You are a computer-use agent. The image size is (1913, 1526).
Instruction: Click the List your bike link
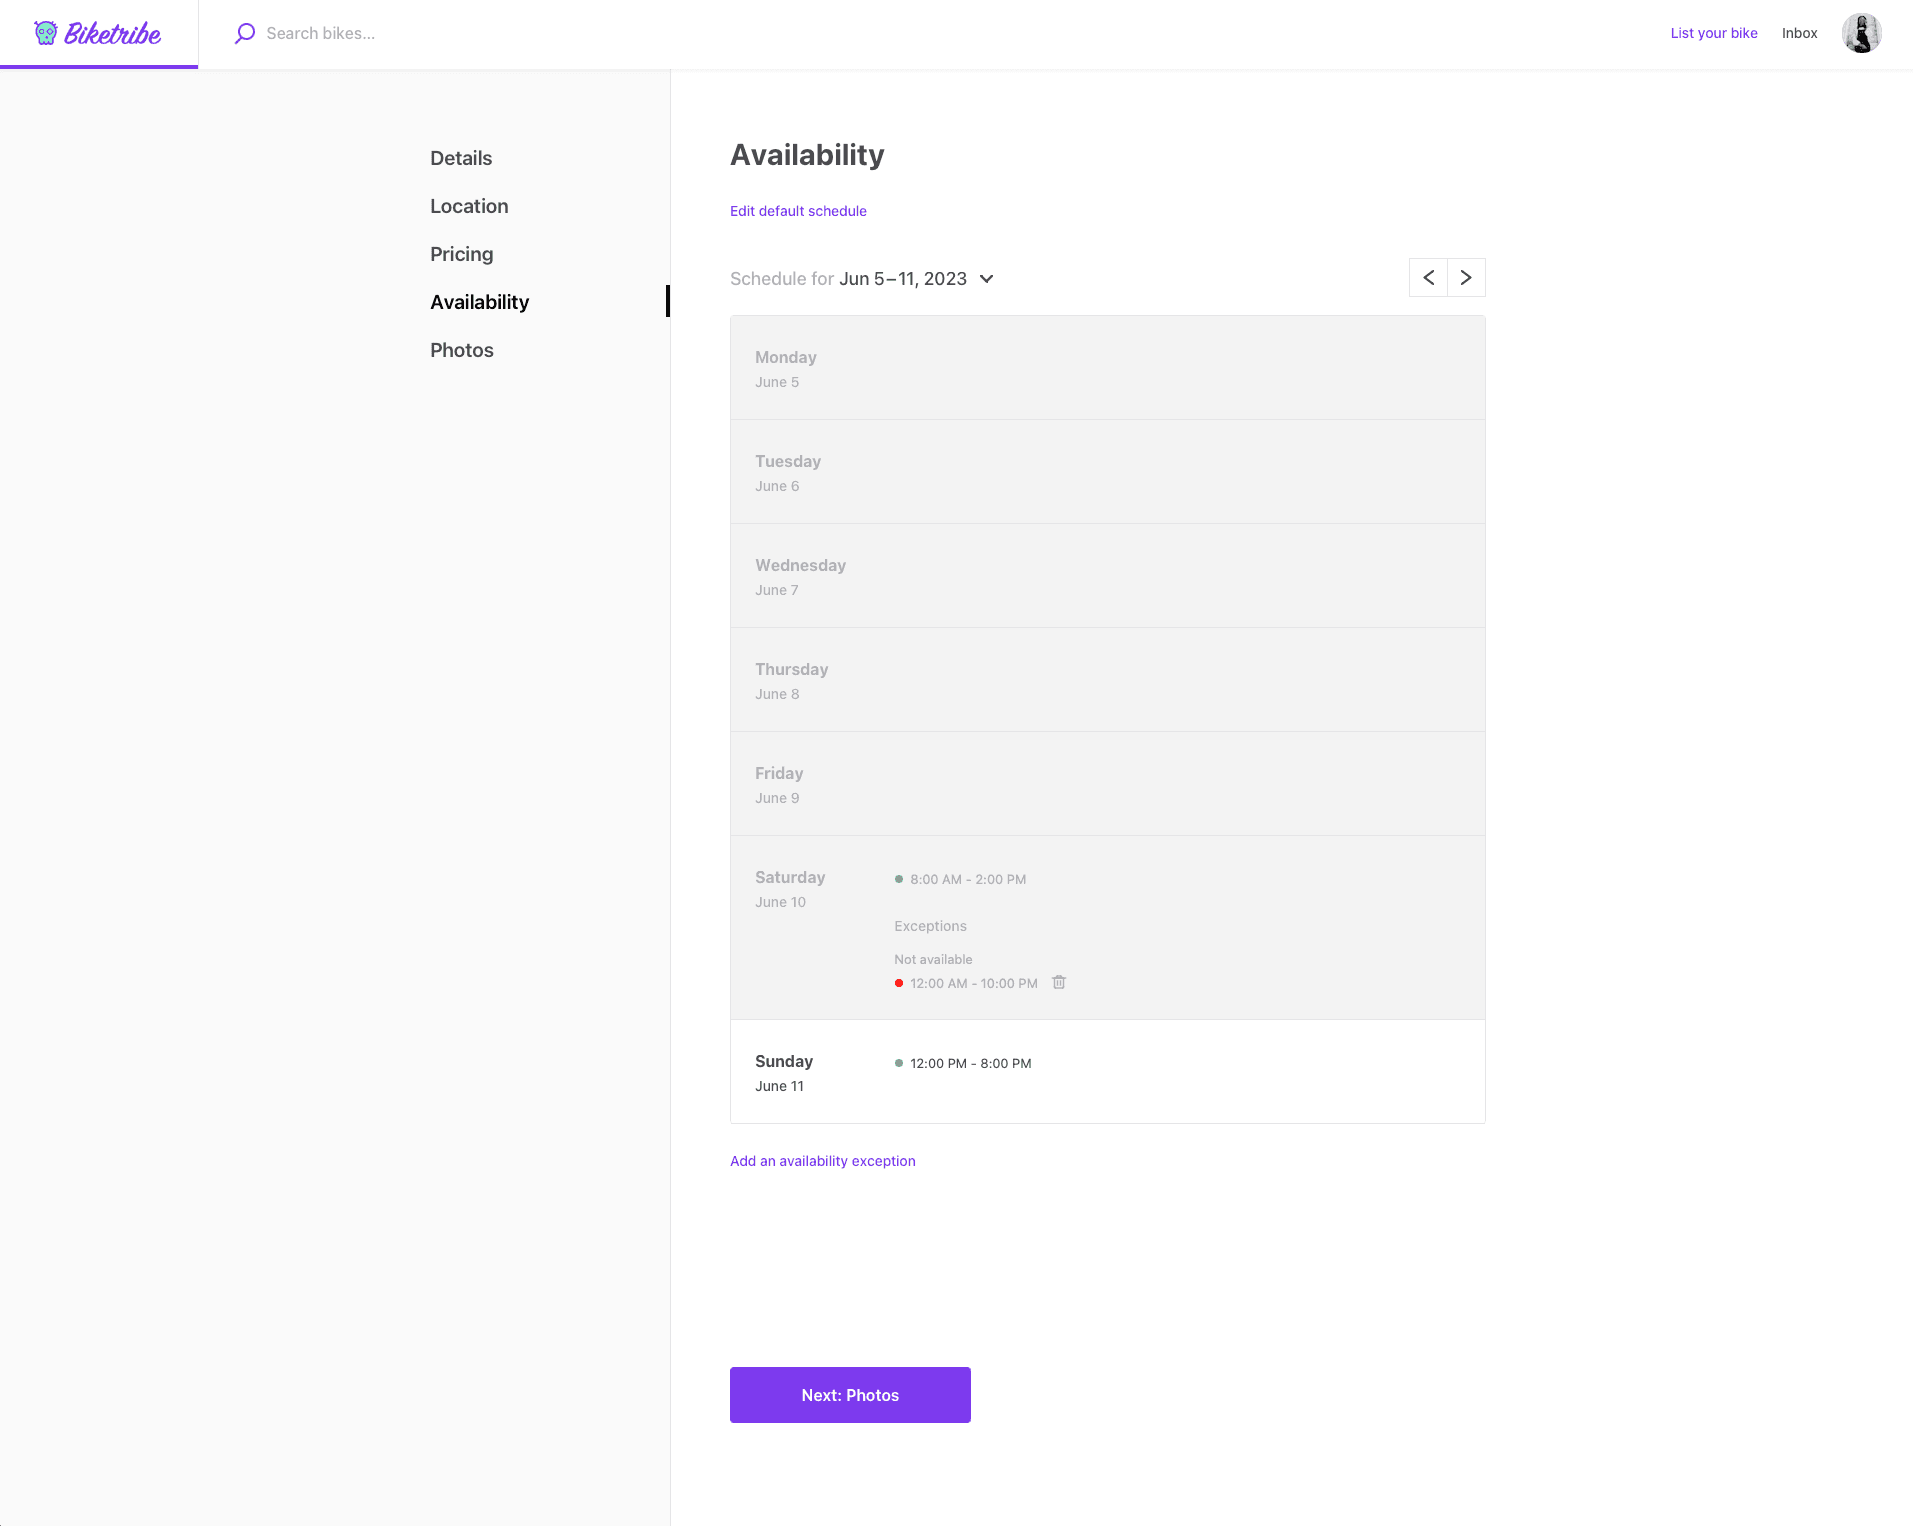click(1713, 33)
